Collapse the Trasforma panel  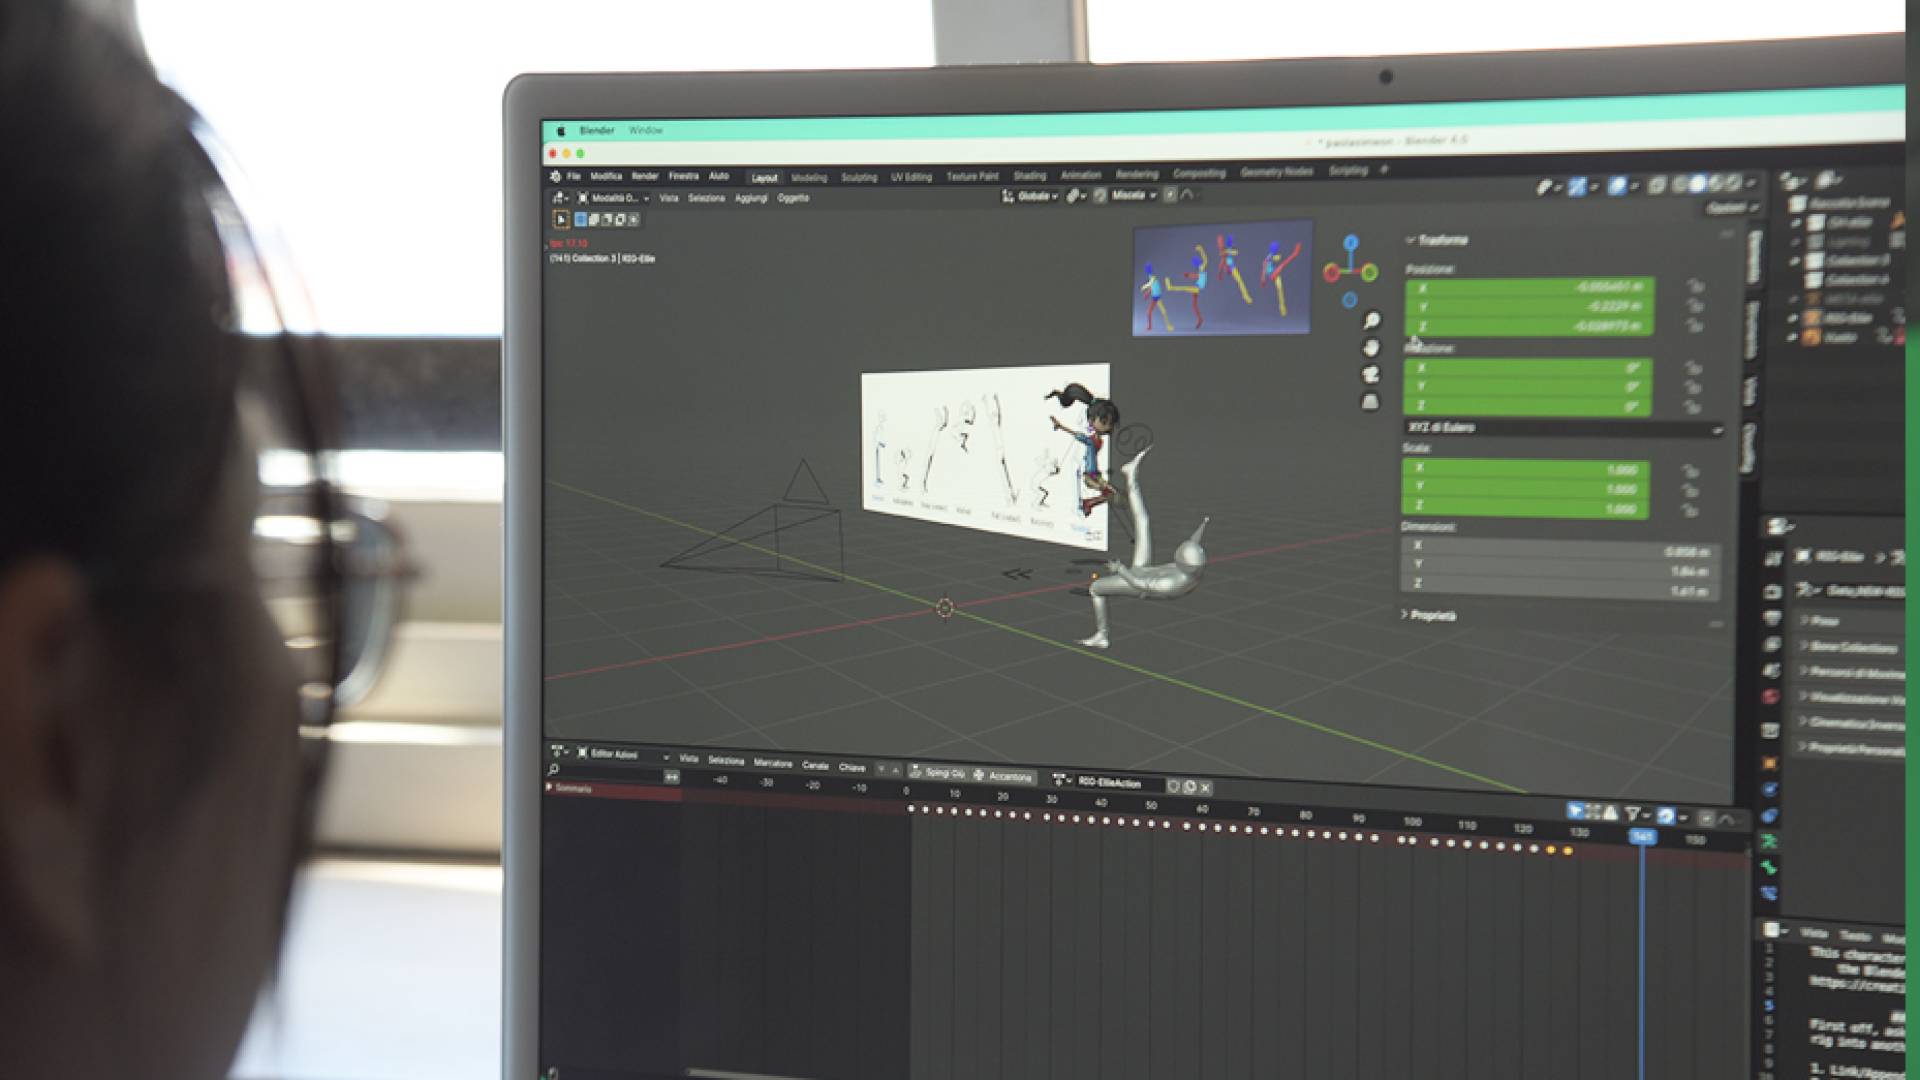[x=1437, y=240]
